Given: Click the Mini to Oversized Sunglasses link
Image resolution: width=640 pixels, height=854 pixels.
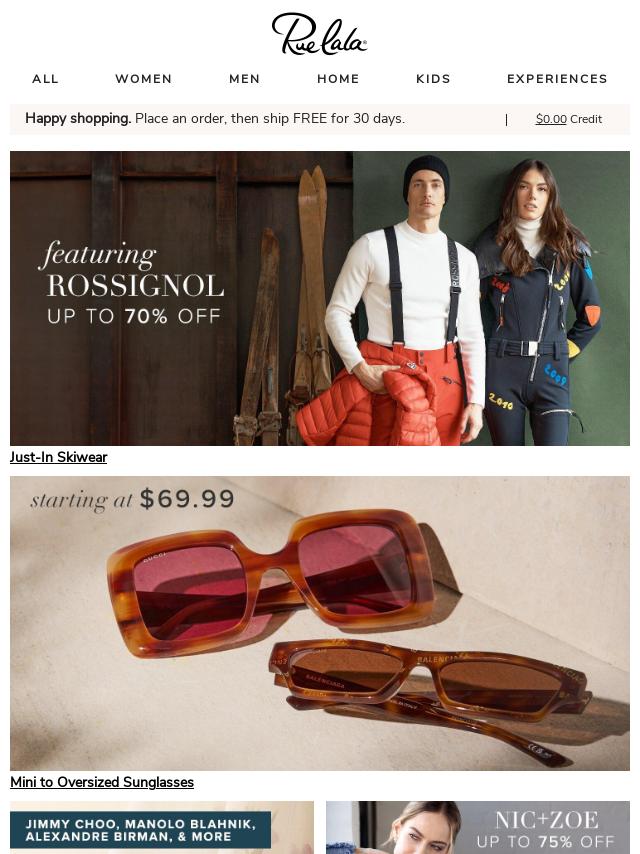Looking at the screenshot, I should pyautogui.click(x=102, y=782).
